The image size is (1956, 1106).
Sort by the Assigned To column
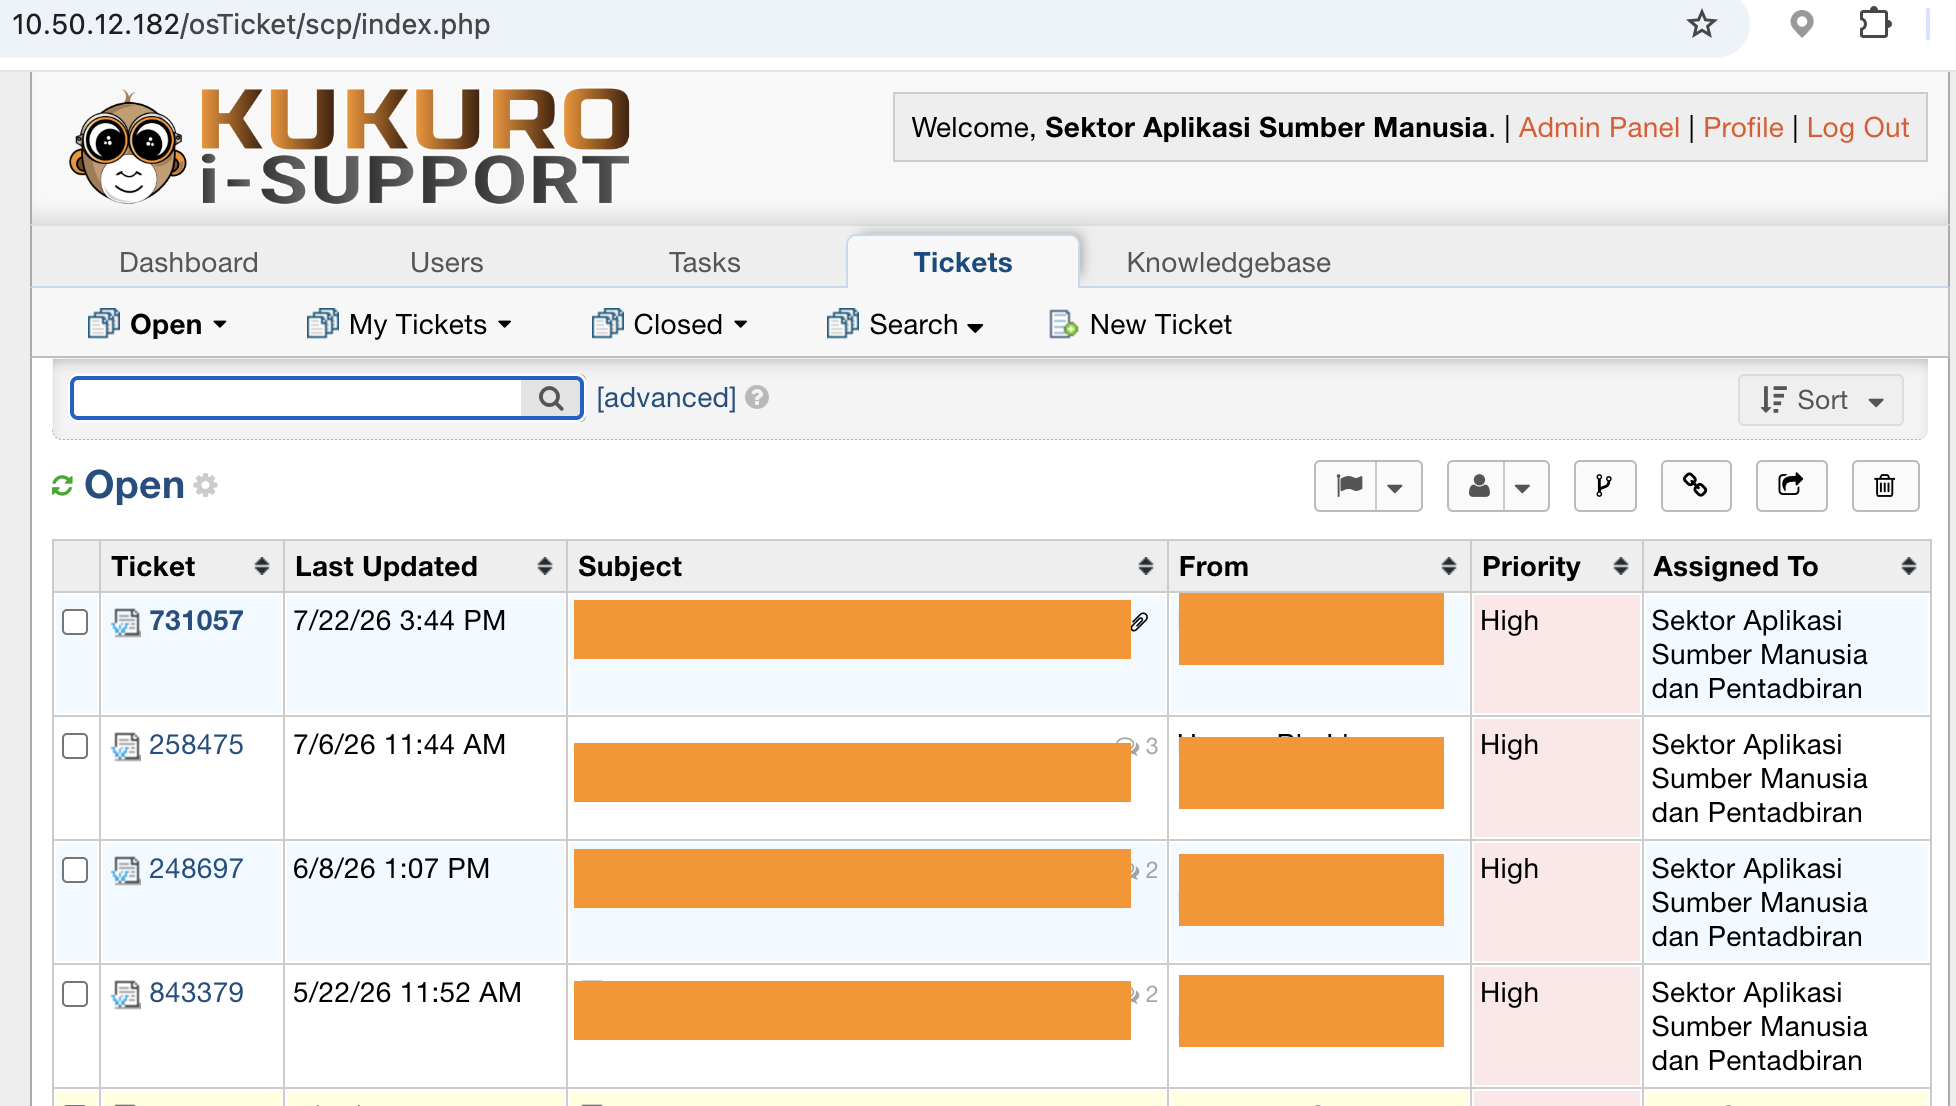pyautogui.click(x=1786, y=566)
